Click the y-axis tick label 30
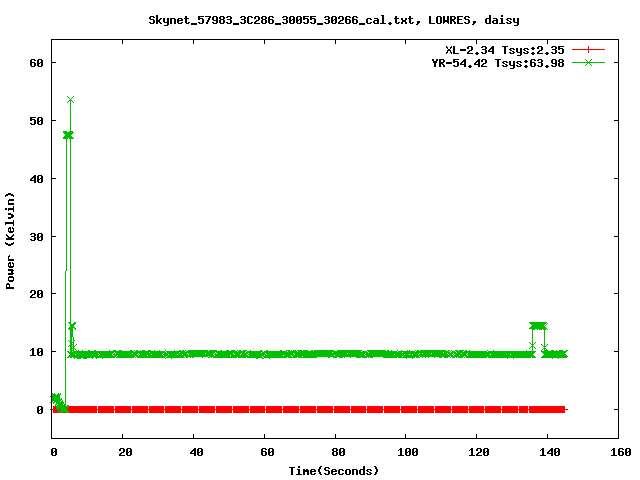The height and width of the screenshot is (480, 640). click(36, 237)
